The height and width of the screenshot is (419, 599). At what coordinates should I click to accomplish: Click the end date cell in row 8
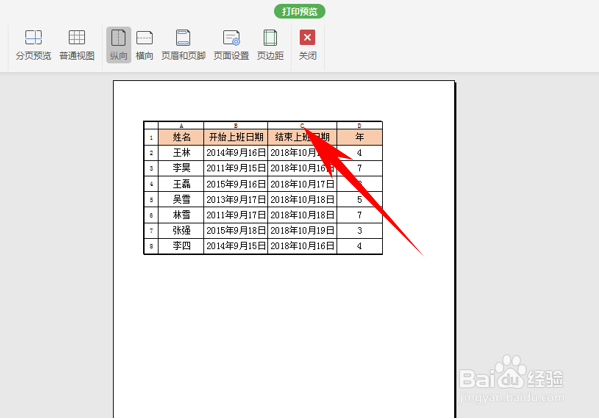[302, 246]
